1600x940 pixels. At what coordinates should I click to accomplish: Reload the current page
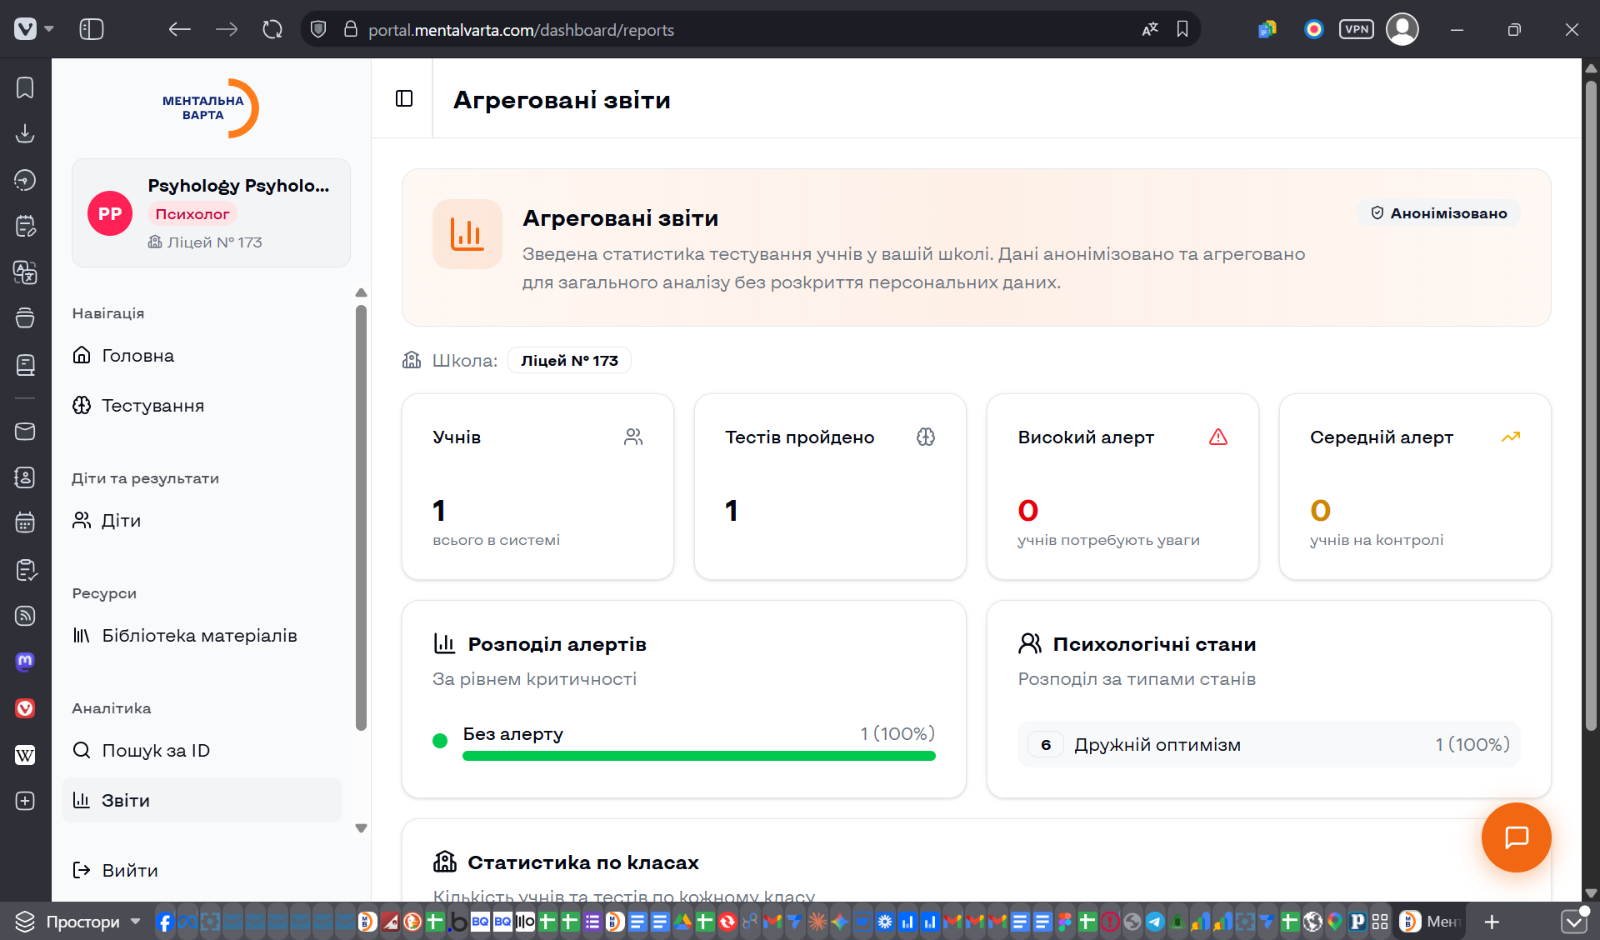click(272, 29)
